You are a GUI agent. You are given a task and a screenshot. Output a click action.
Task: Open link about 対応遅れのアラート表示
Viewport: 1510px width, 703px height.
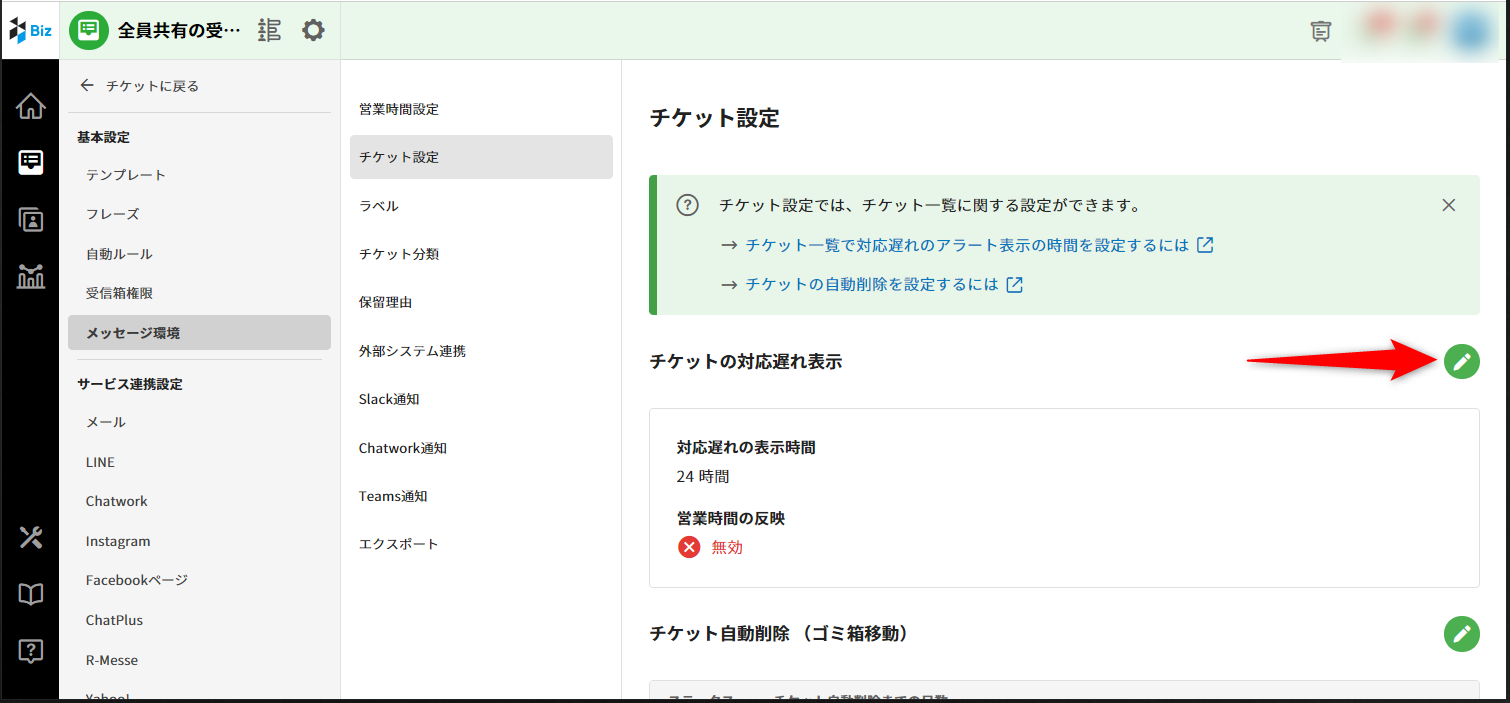pos(967,245)
